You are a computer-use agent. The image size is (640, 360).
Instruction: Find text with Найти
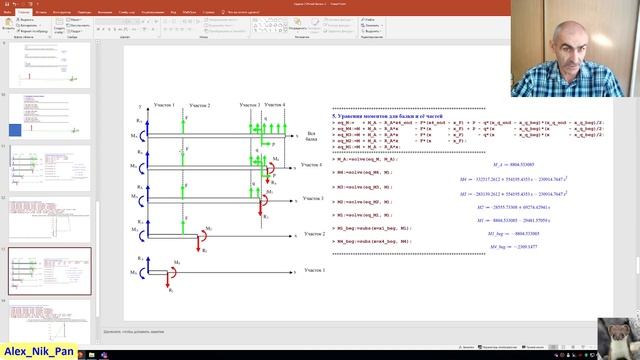[368, 20]
